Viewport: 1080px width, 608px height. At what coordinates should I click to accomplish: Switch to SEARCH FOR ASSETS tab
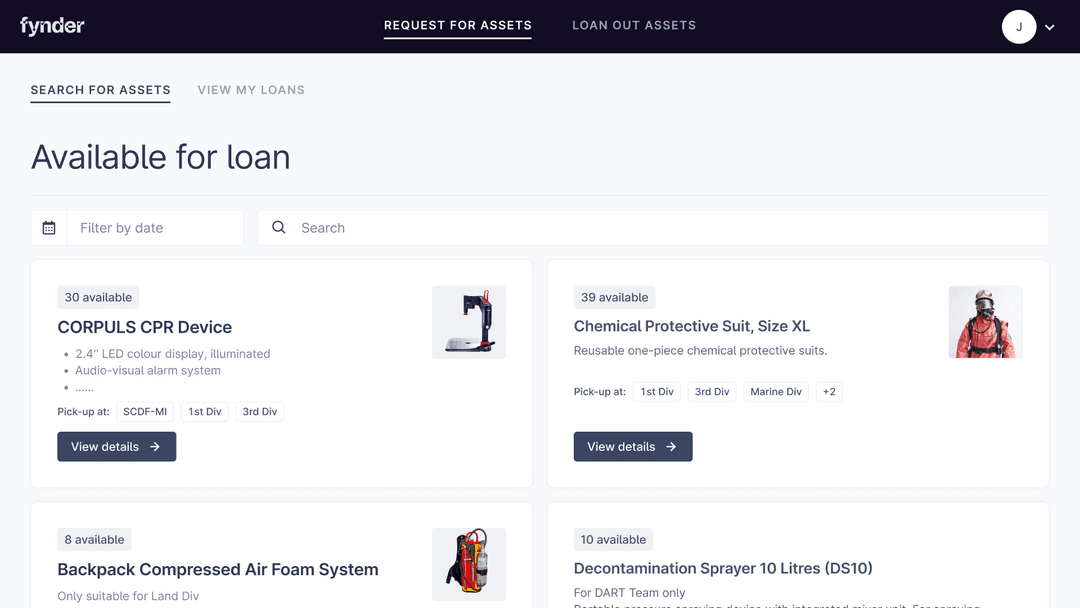tap(101, 90)
